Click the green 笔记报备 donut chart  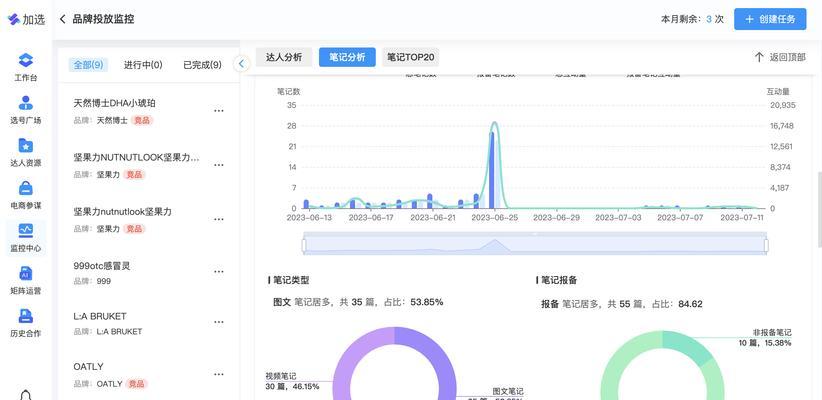point(662,365)
